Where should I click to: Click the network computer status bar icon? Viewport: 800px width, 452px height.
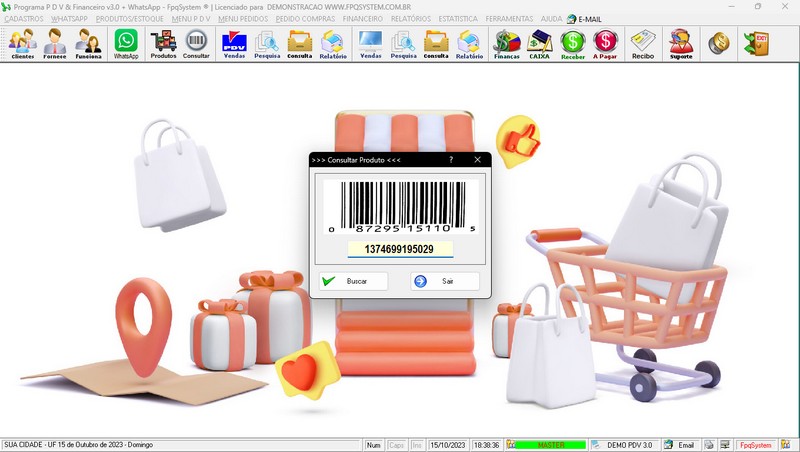click(x=724, y=445)
